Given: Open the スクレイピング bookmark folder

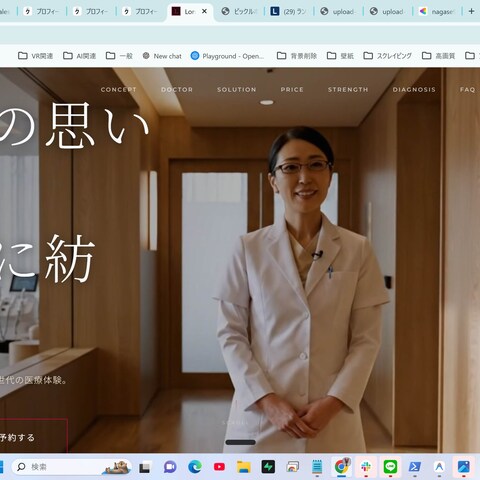Looking at the screenshot, I should 388,56.
